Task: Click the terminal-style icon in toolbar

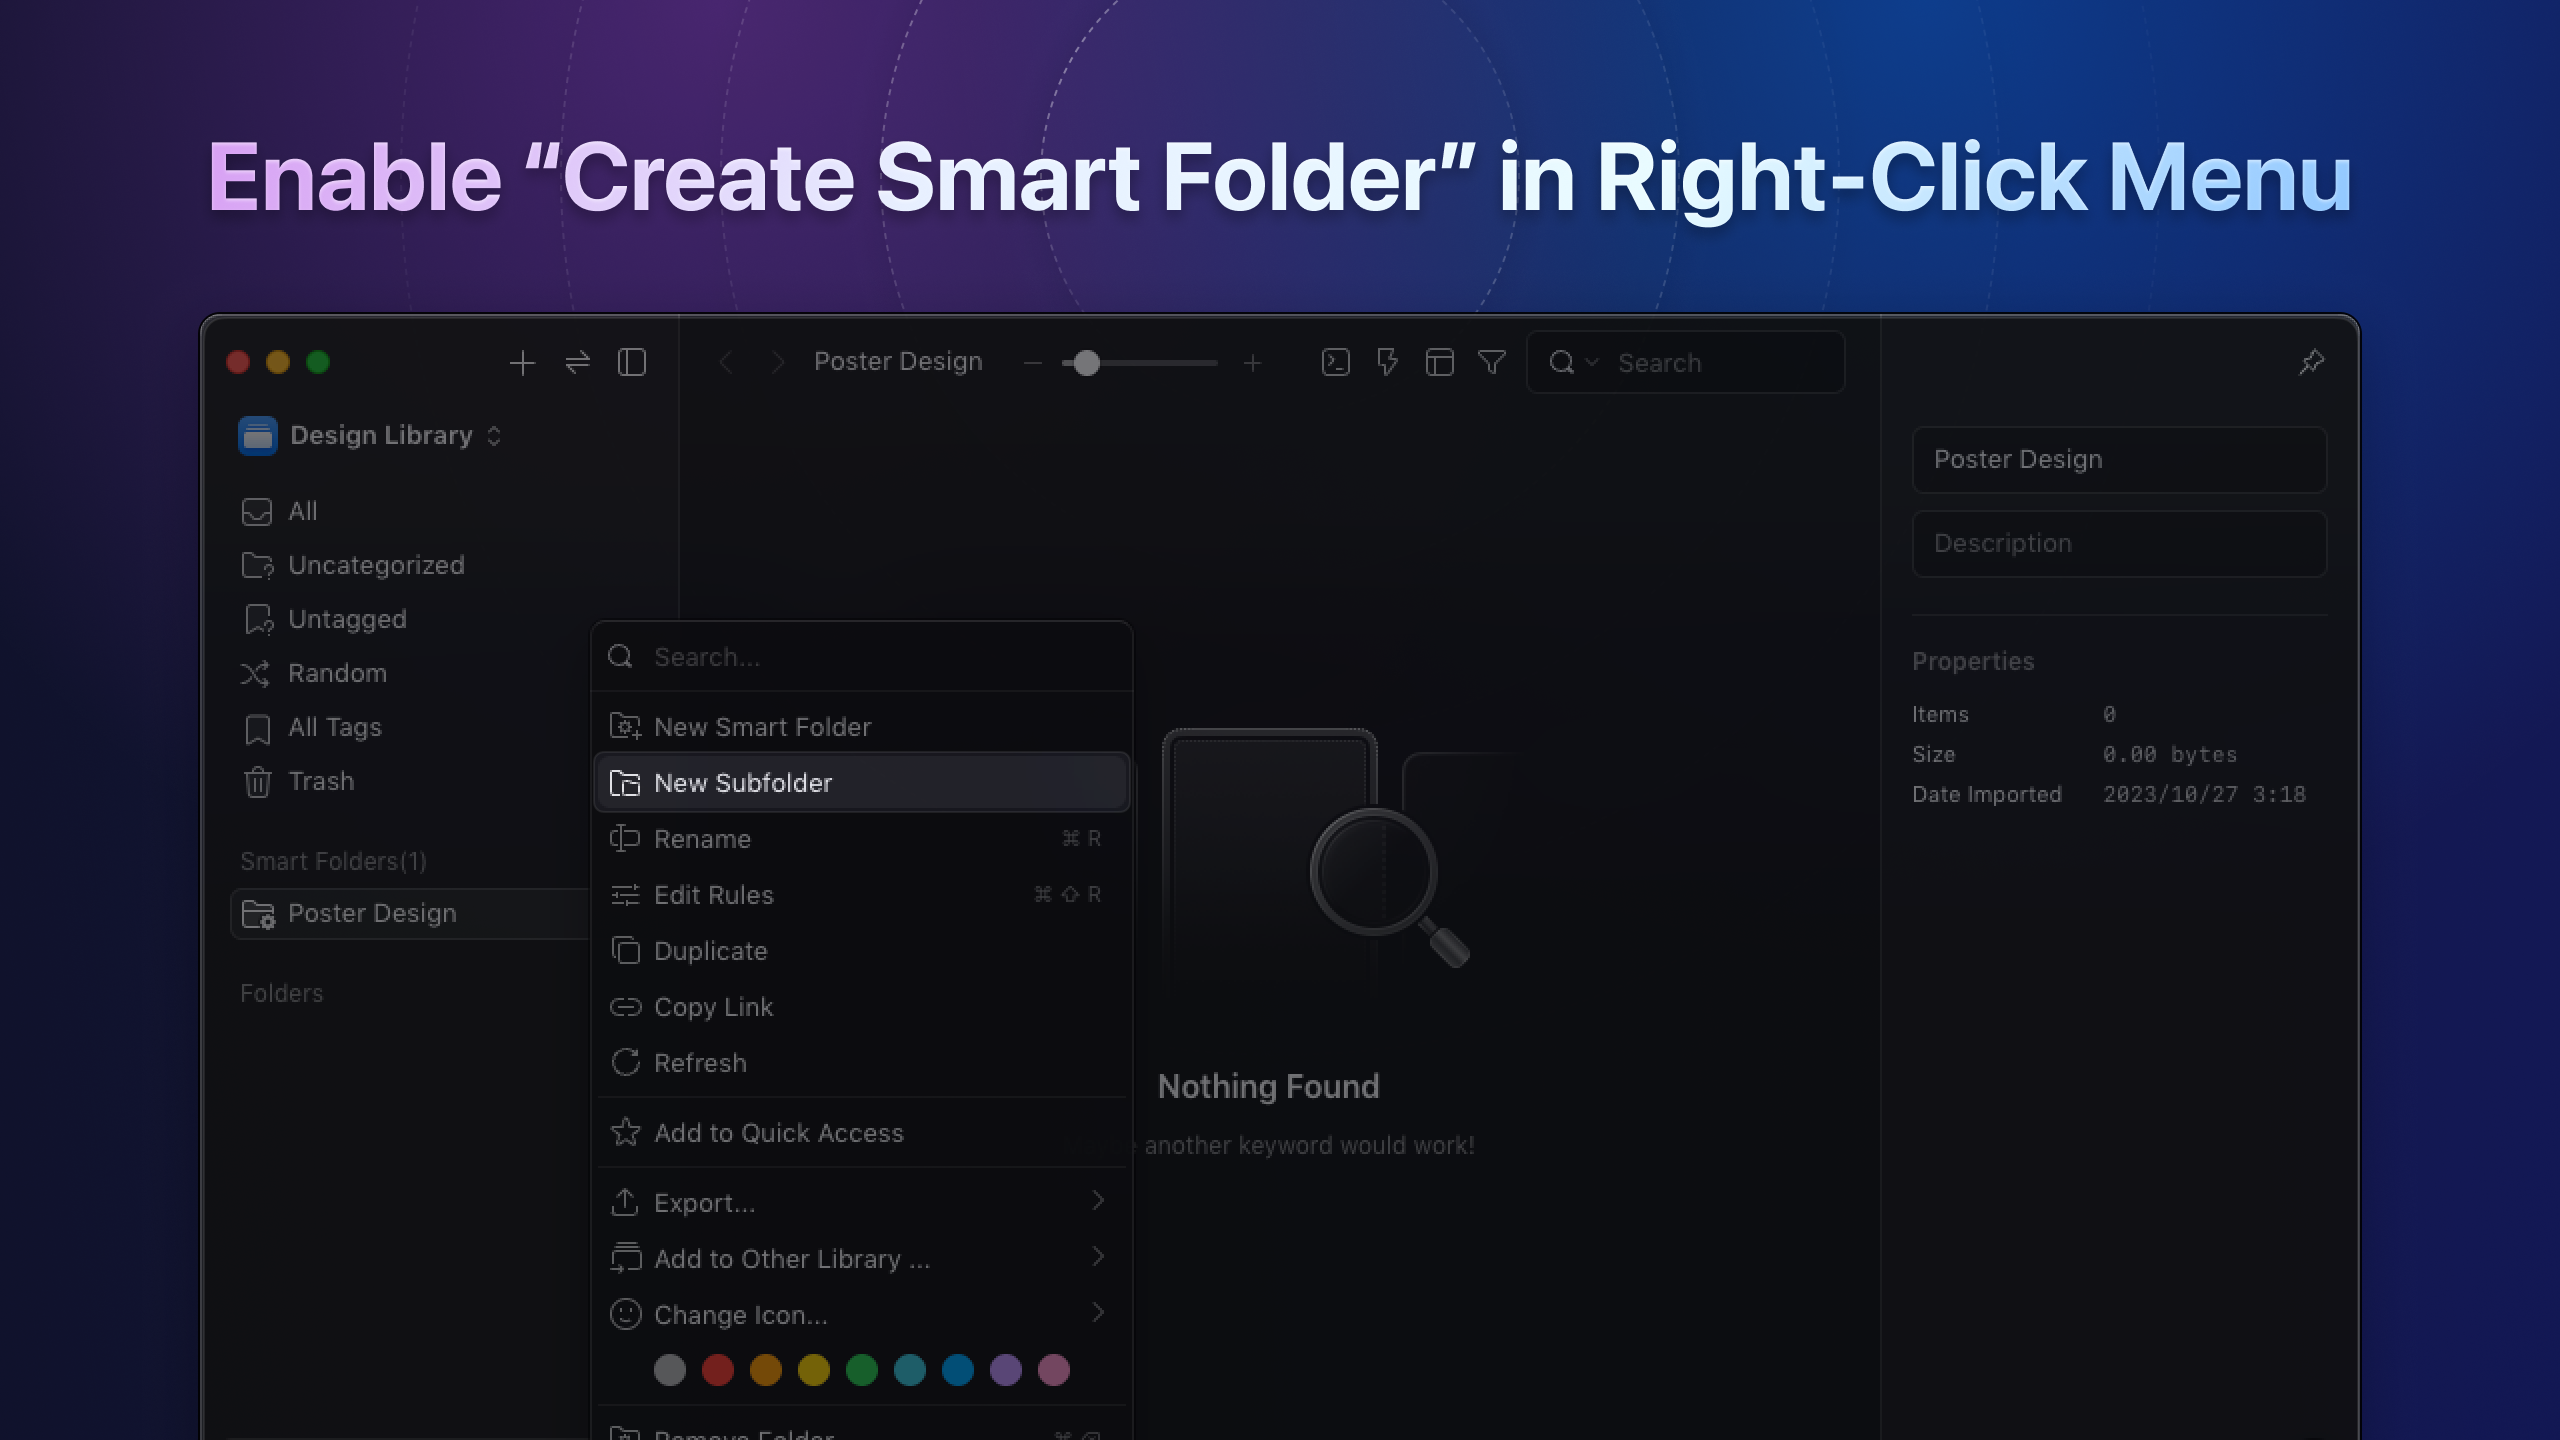Action: pyautogui.click(x=1335, y=362)
